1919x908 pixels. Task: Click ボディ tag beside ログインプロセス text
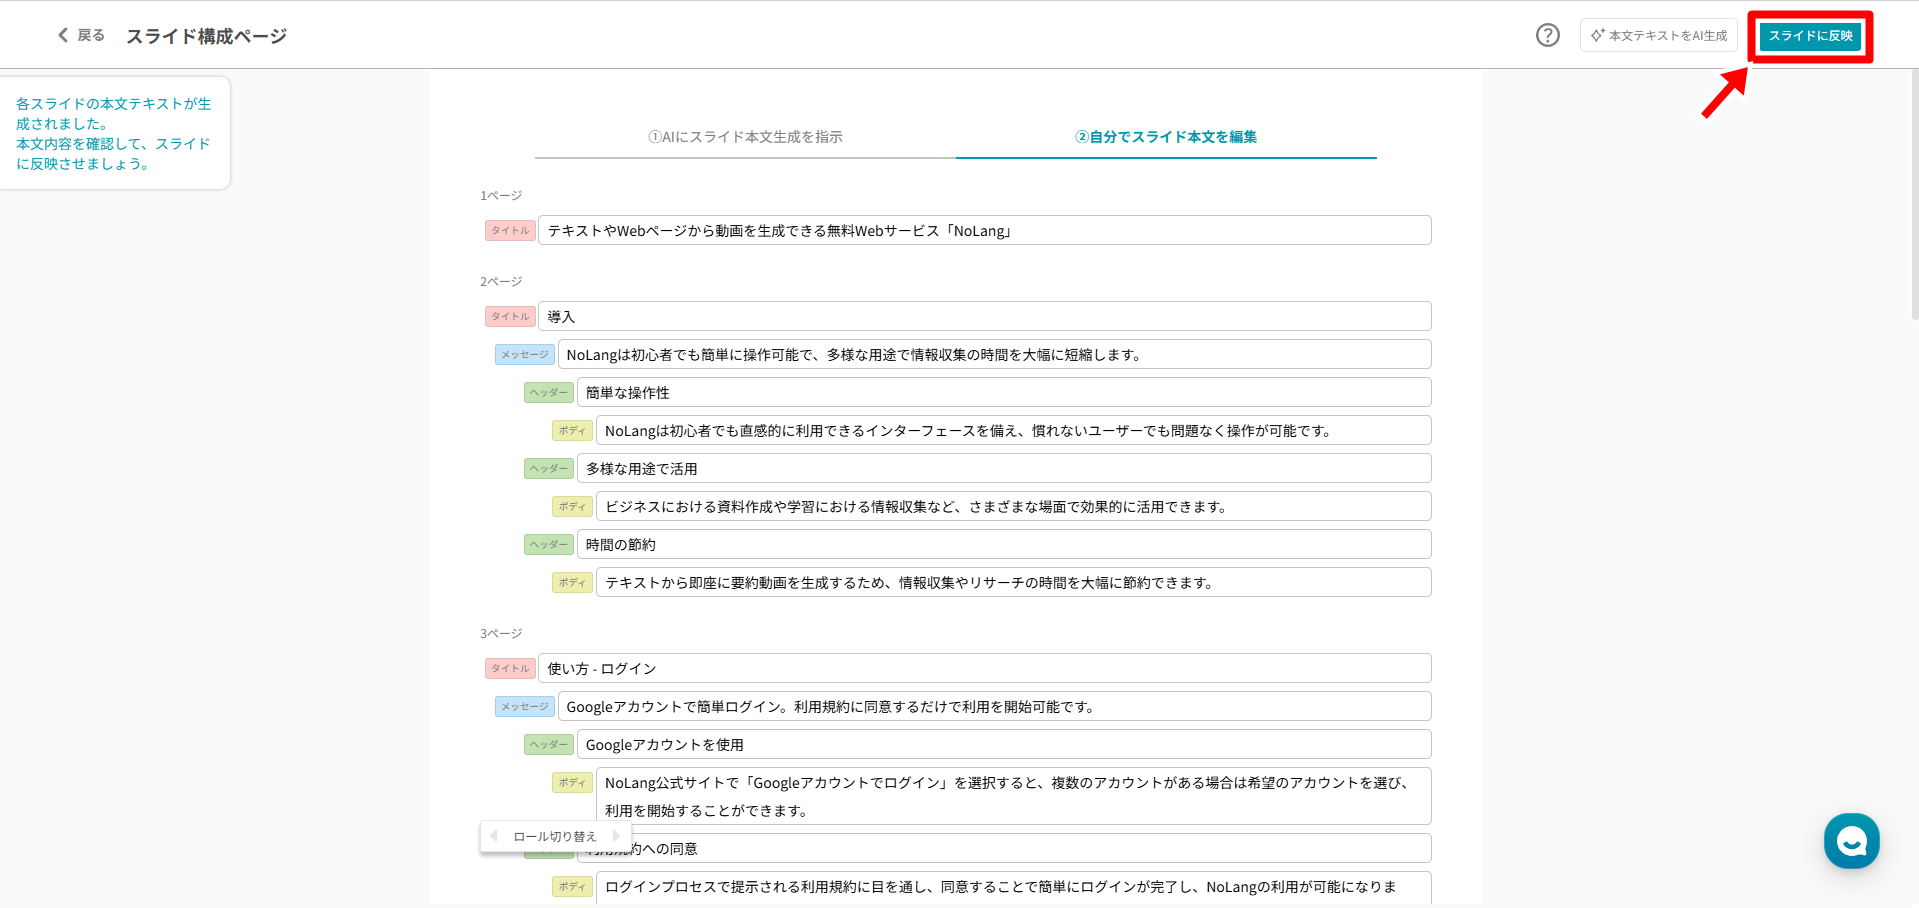(x=572, y=886)
